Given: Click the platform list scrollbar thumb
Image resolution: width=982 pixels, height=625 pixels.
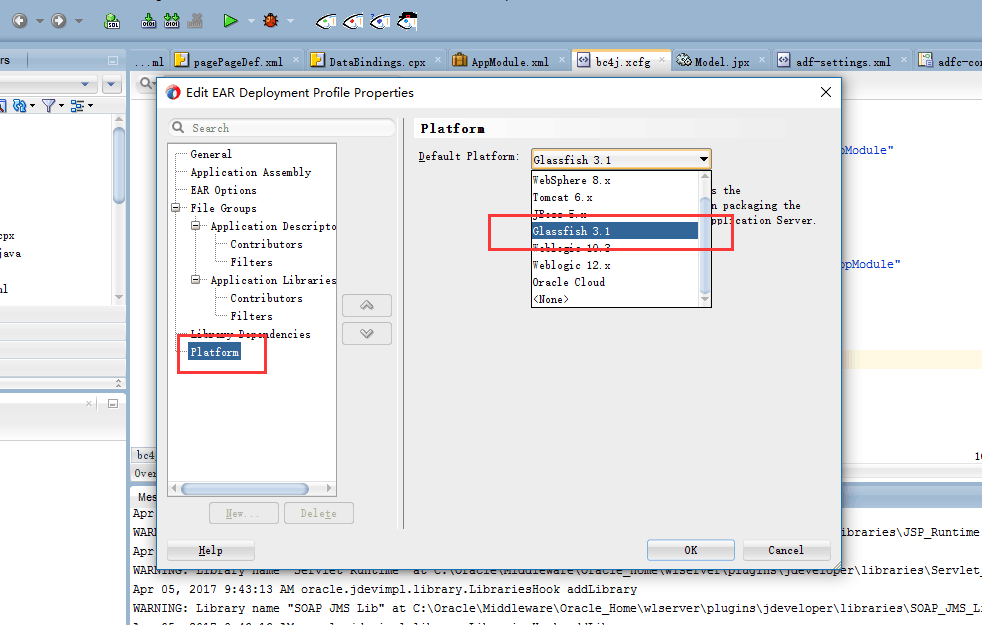Looking at the screenshot, I should pos(705,245).
